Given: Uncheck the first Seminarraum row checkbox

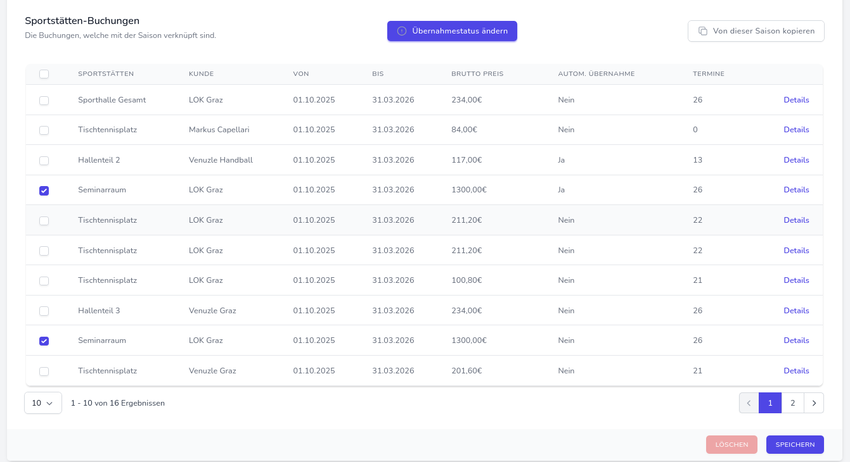Looking at the screenshot, I should click(44, 190).
